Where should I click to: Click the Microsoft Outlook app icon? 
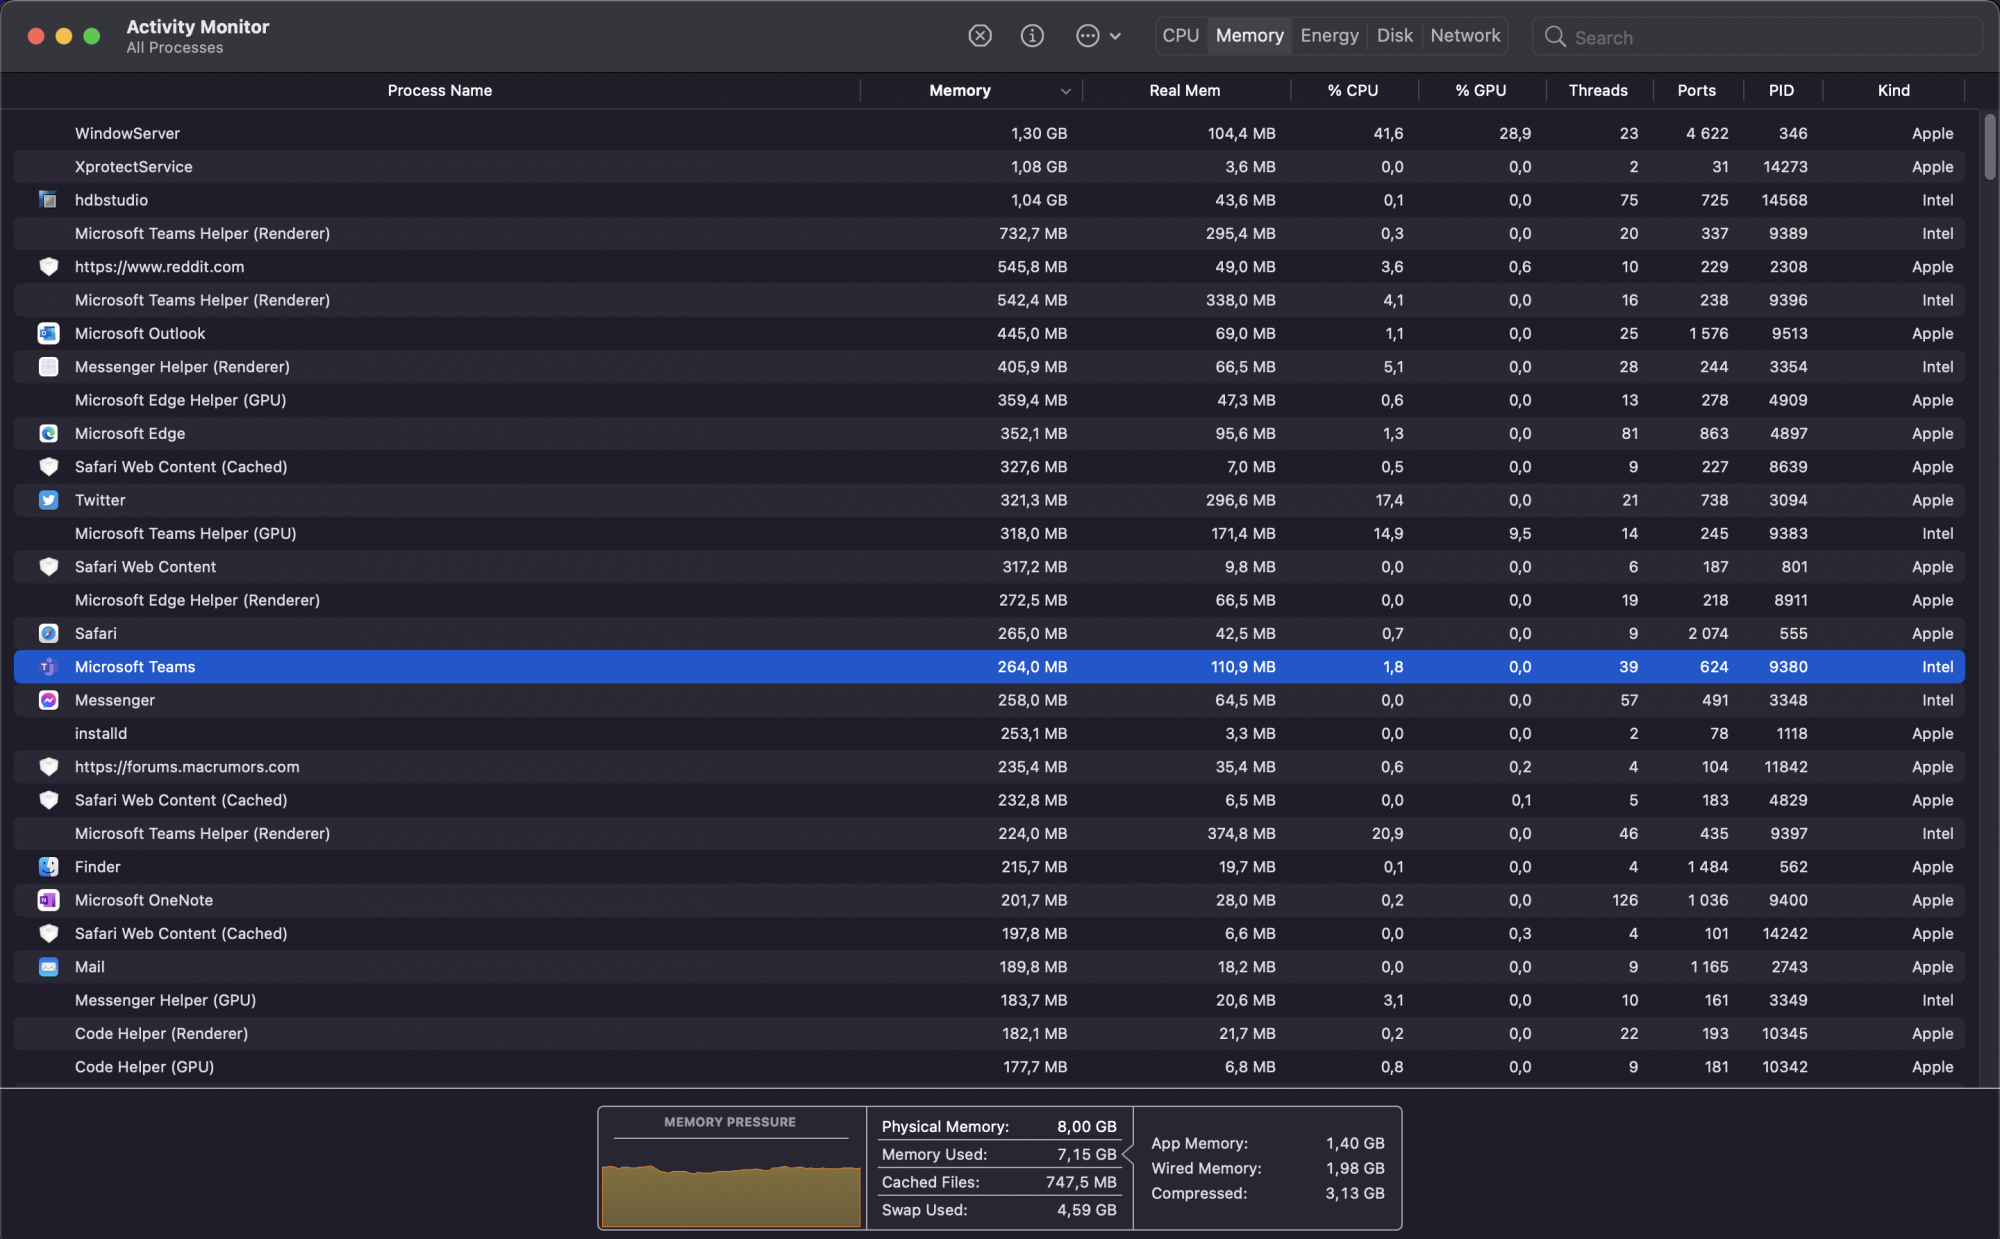pyautogui.click(x=48, y=333)
